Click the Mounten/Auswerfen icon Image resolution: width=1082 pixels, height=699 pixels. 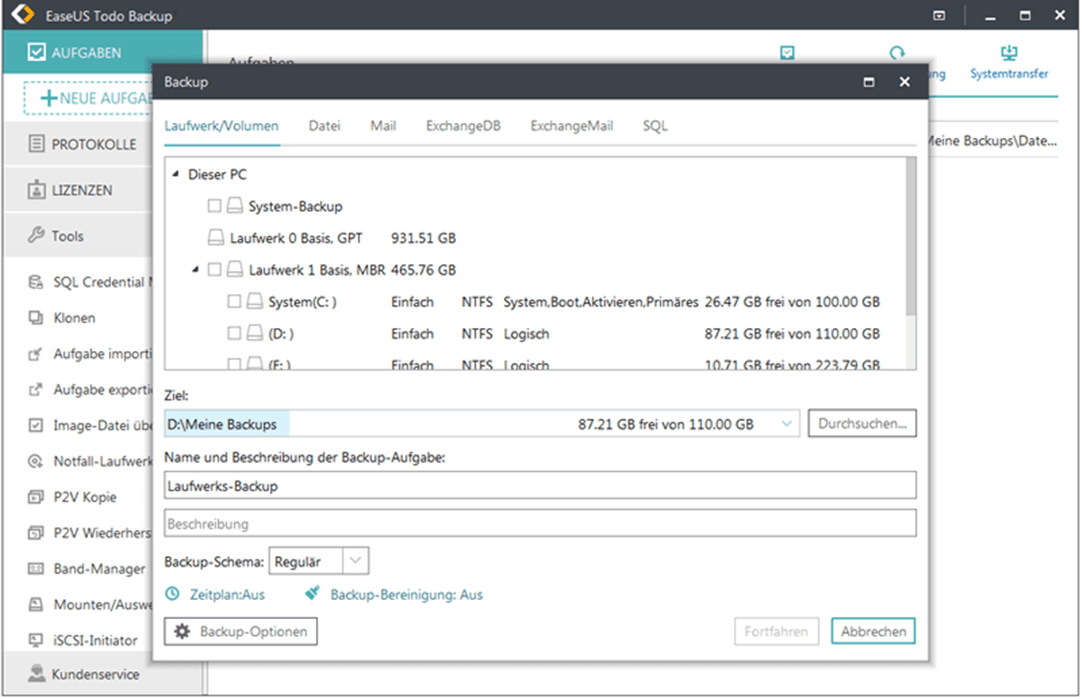(x=35, y=604)
